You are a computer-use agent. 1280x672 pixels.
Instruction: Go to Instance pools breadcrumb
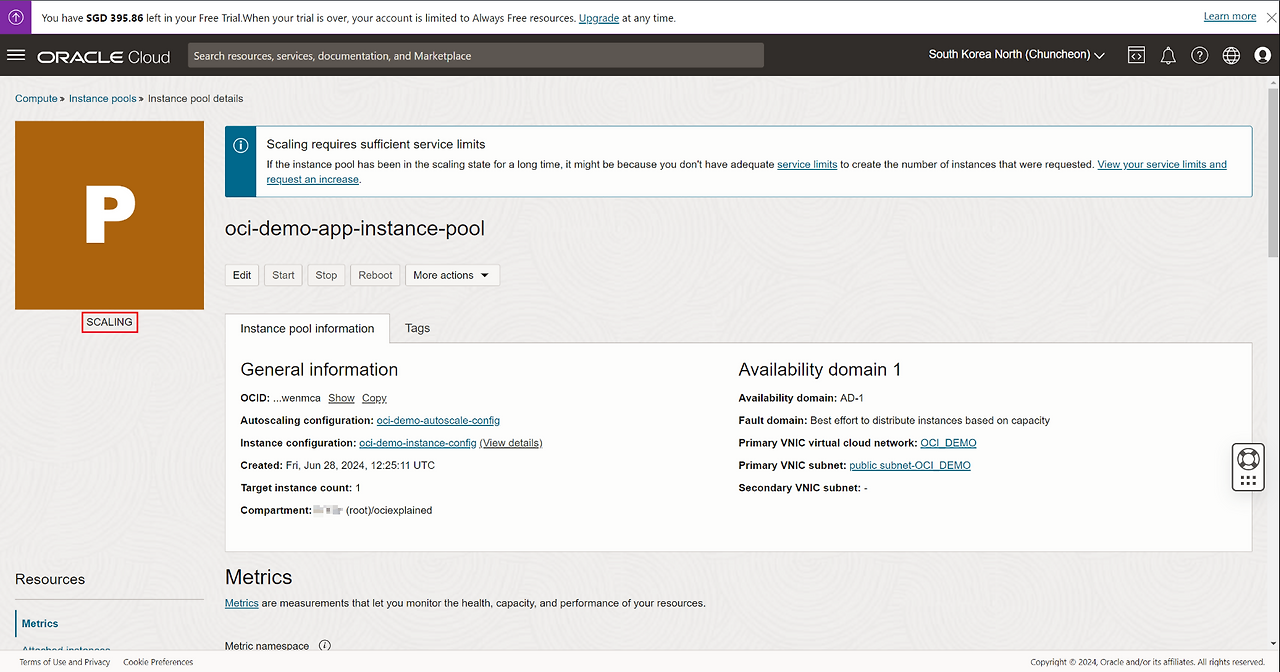pos(102,99)
